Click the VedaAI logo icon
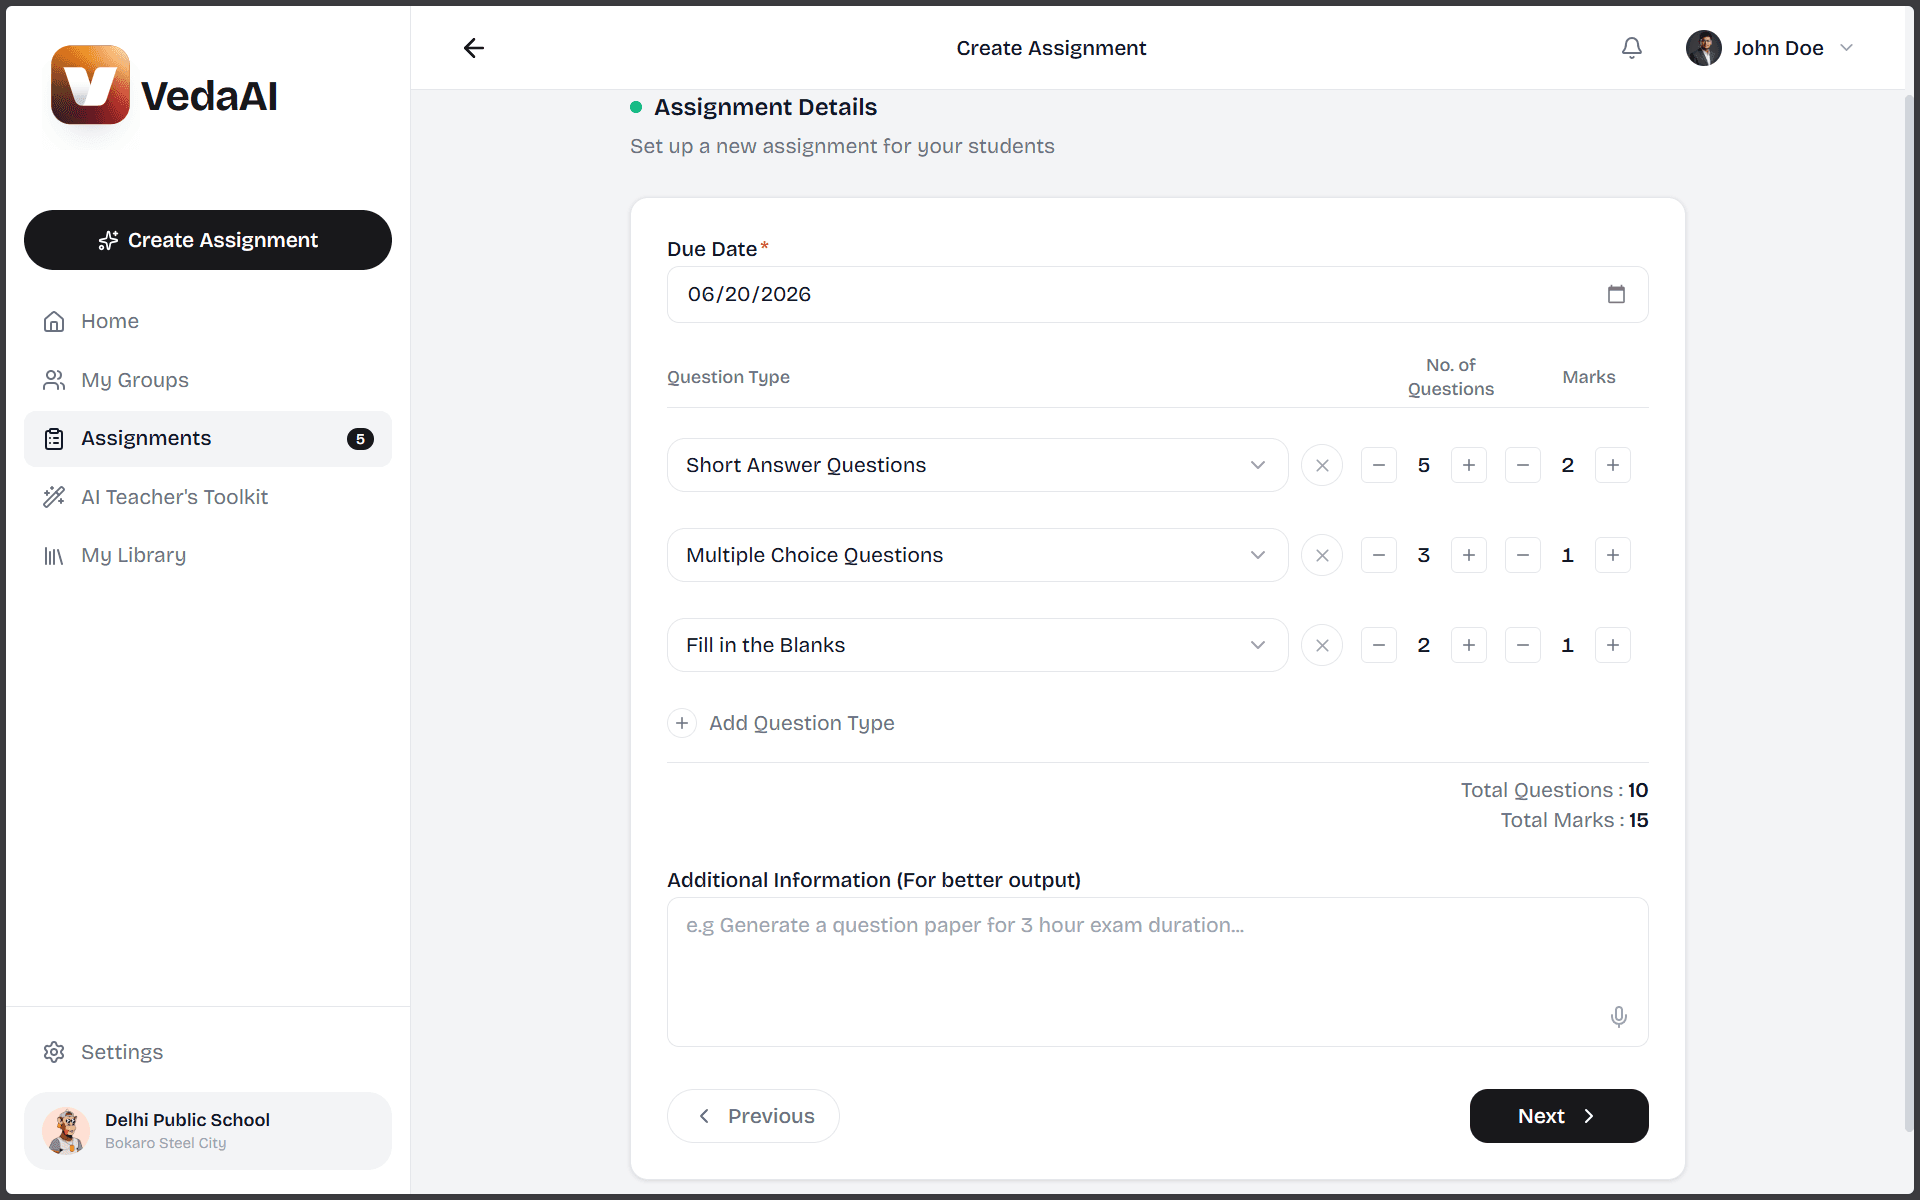Viewport: 1920px width, 1200px height. click(x=90, y=85)
